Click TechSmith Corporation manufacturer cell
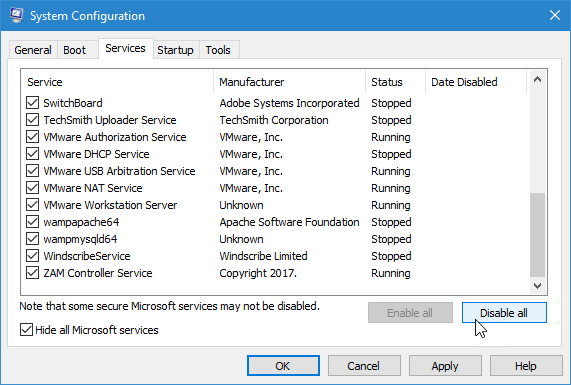 274,120
